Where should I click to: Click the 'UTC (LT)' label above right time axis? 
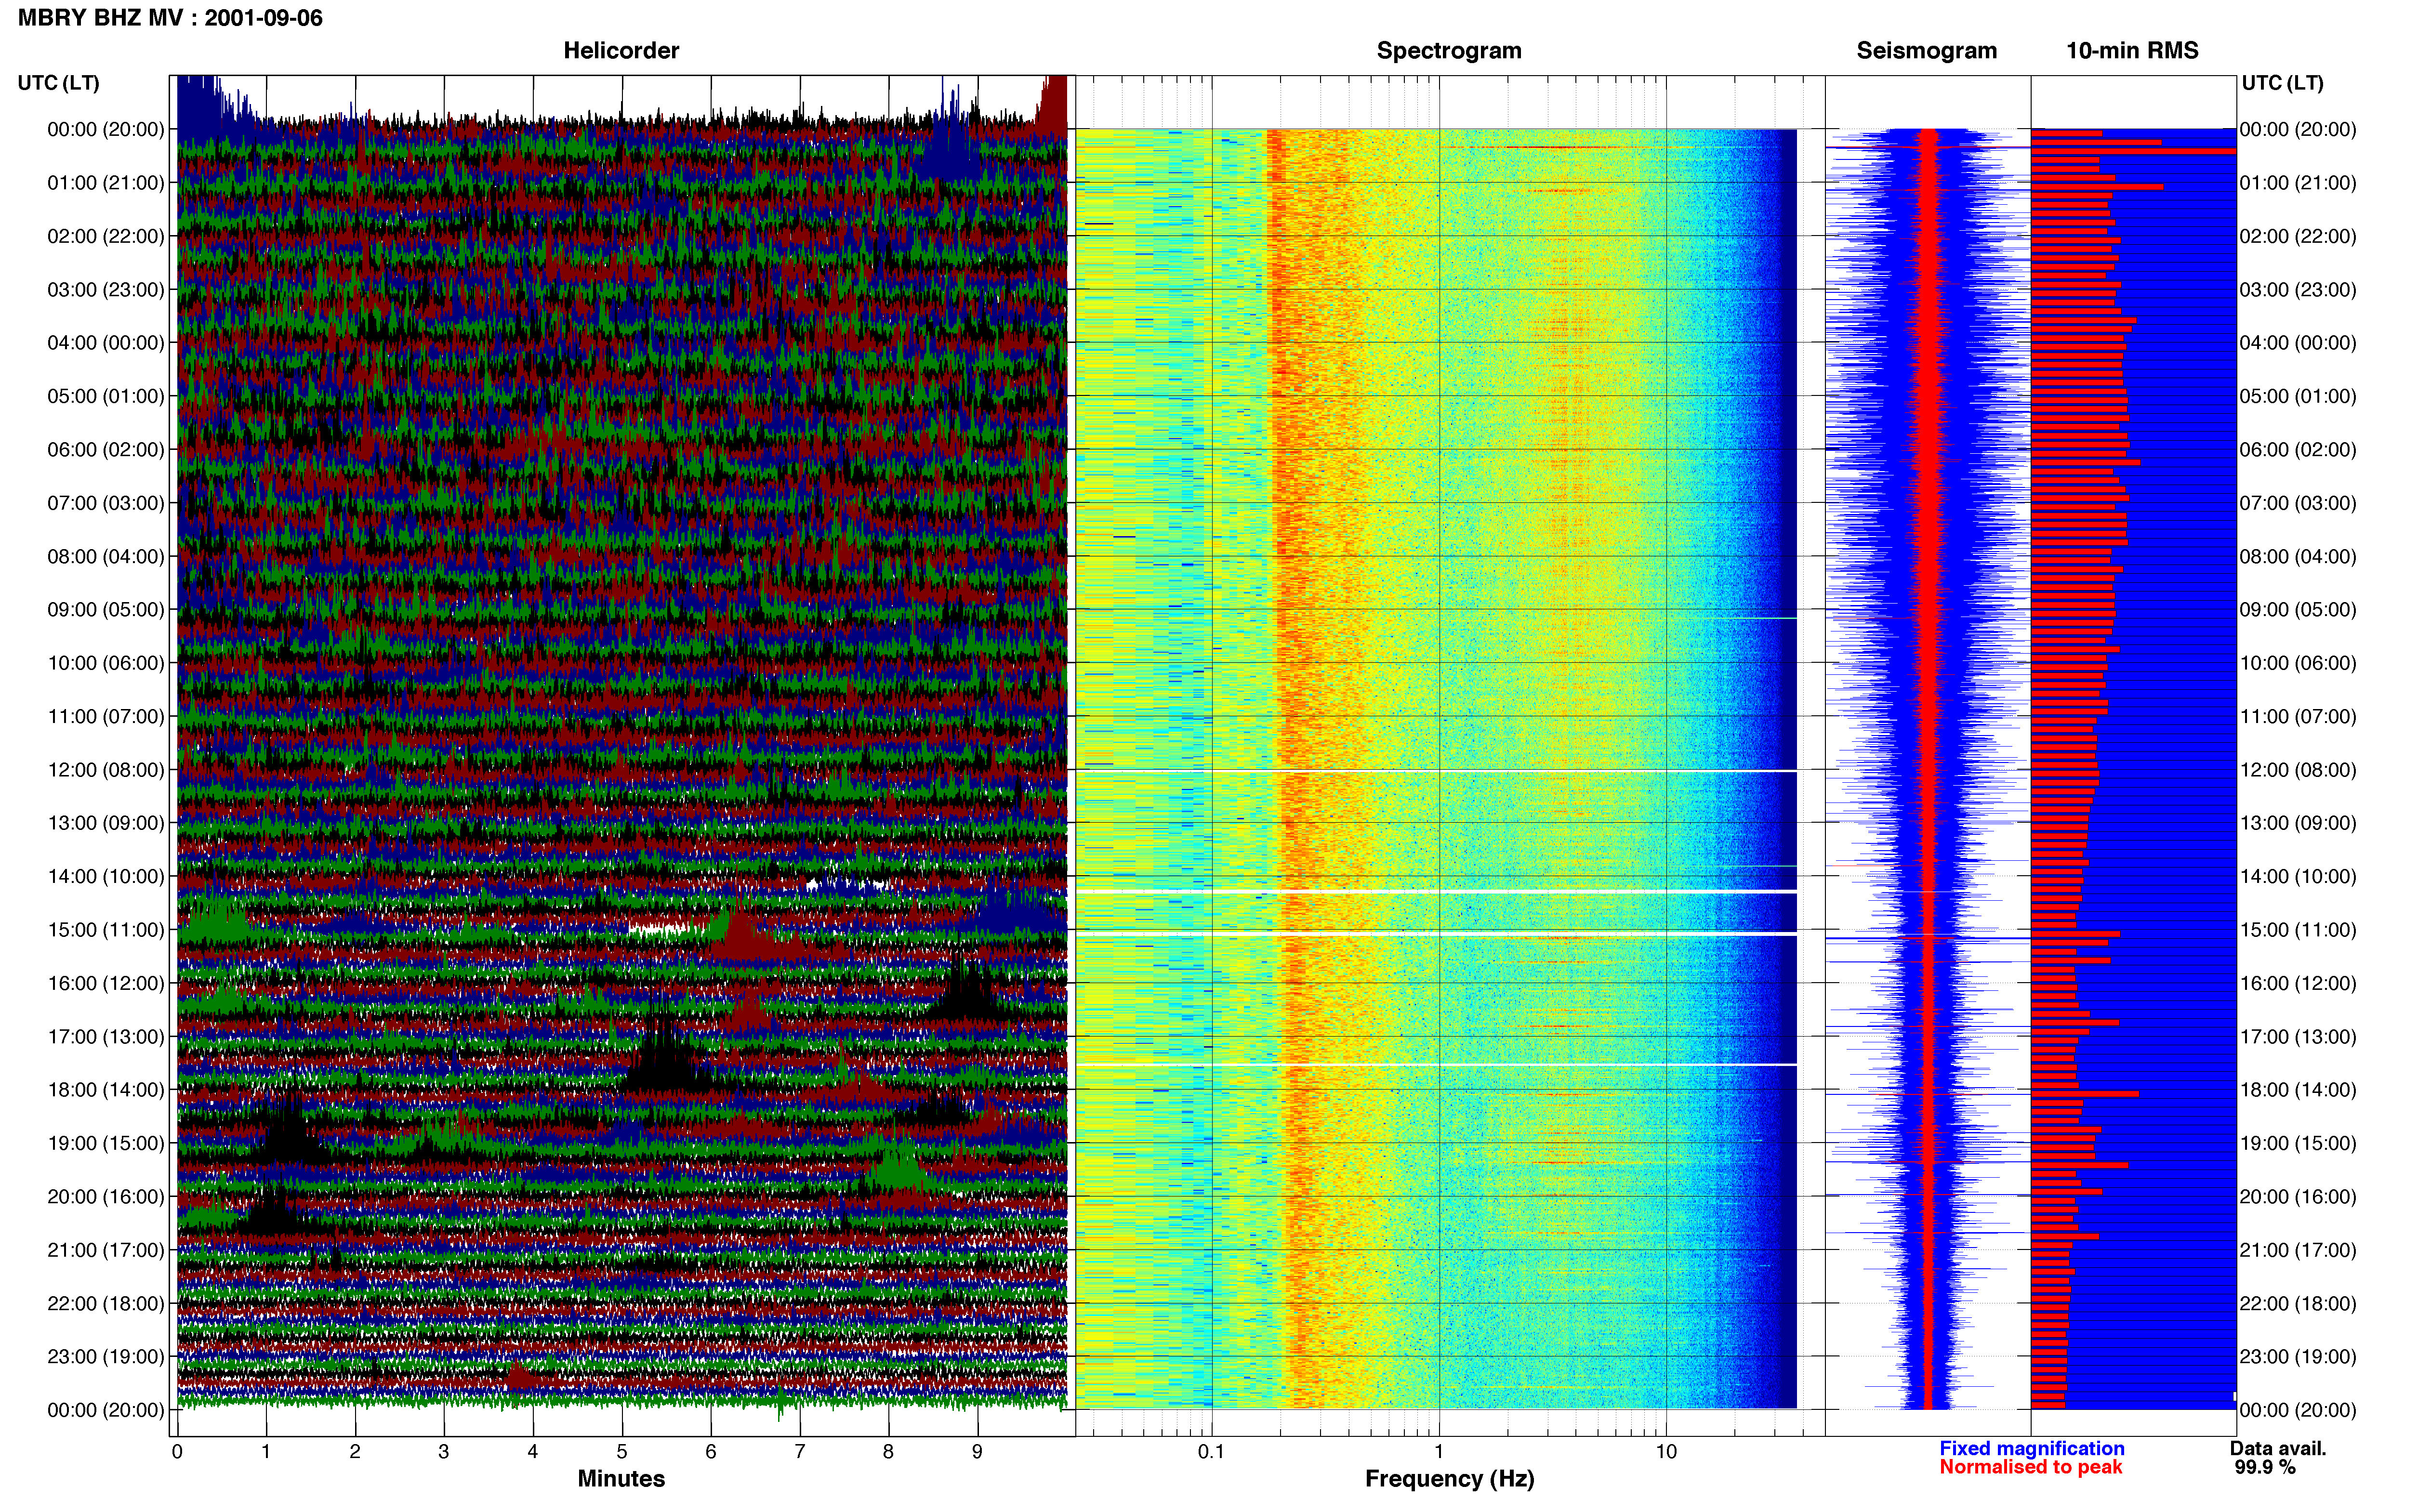click(2282, 83)
